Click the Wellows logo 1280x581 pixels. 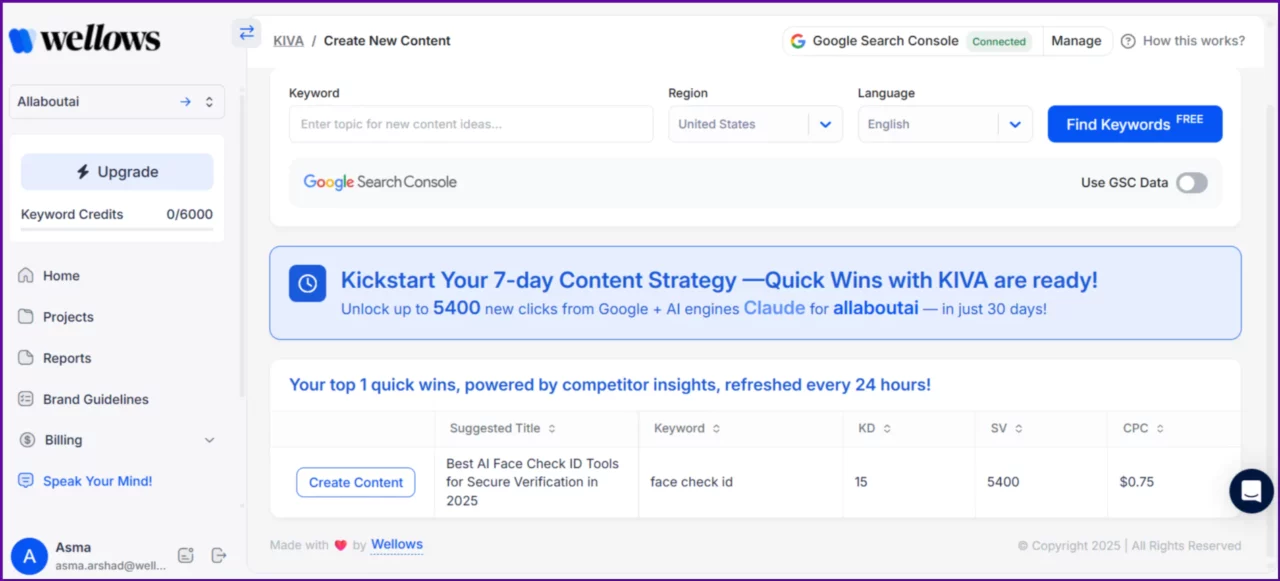[85, 39]
